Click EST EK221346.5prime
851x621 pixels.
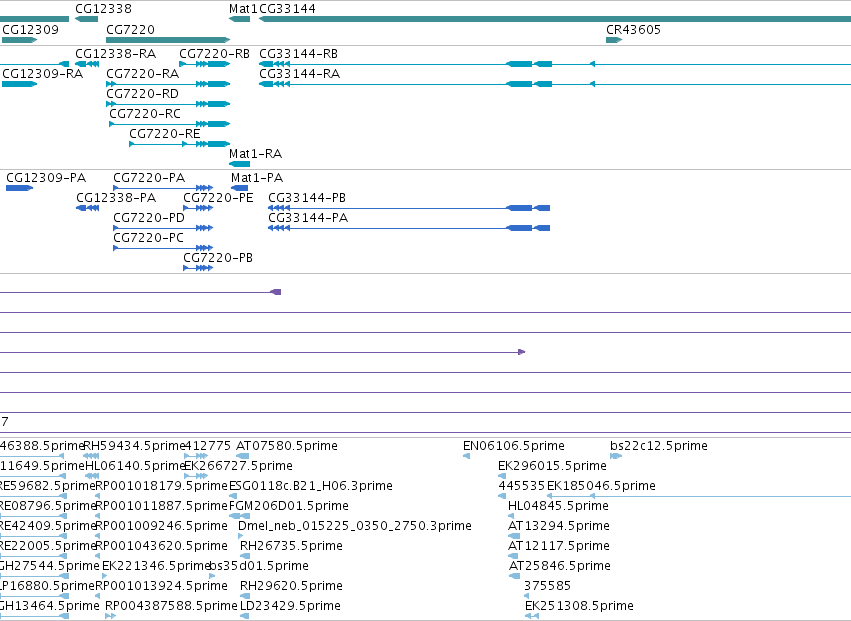point(156,566)
